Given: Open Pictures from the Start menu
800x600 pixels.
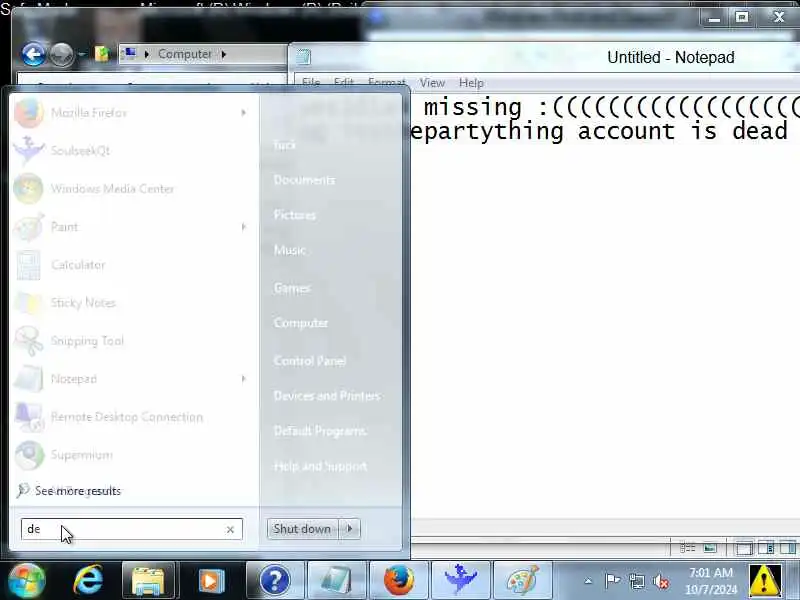Looking at the screenshot, I should click(x=294, y=215).
